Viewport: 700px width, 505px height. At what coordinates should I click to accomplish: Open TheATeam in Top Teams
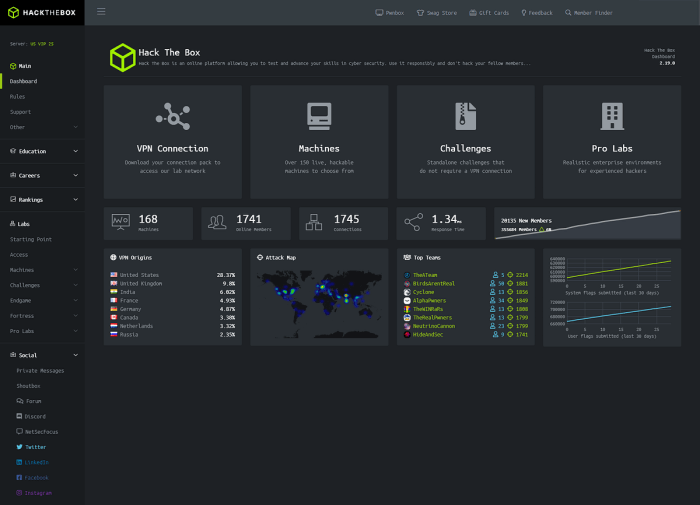click(425, 275)
